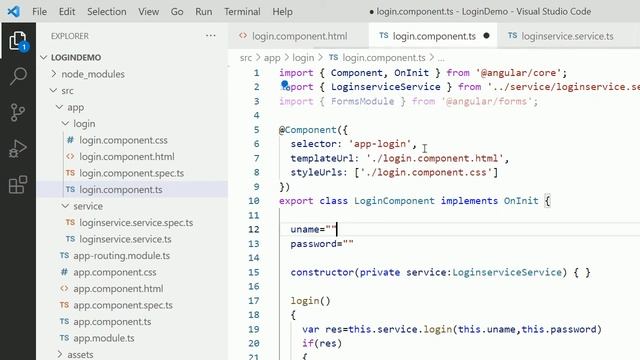Viewport: 640px width, 360px height.
Task: Click the unsaved dot on login.component.ts tab
Action: [x=486, y=36]
